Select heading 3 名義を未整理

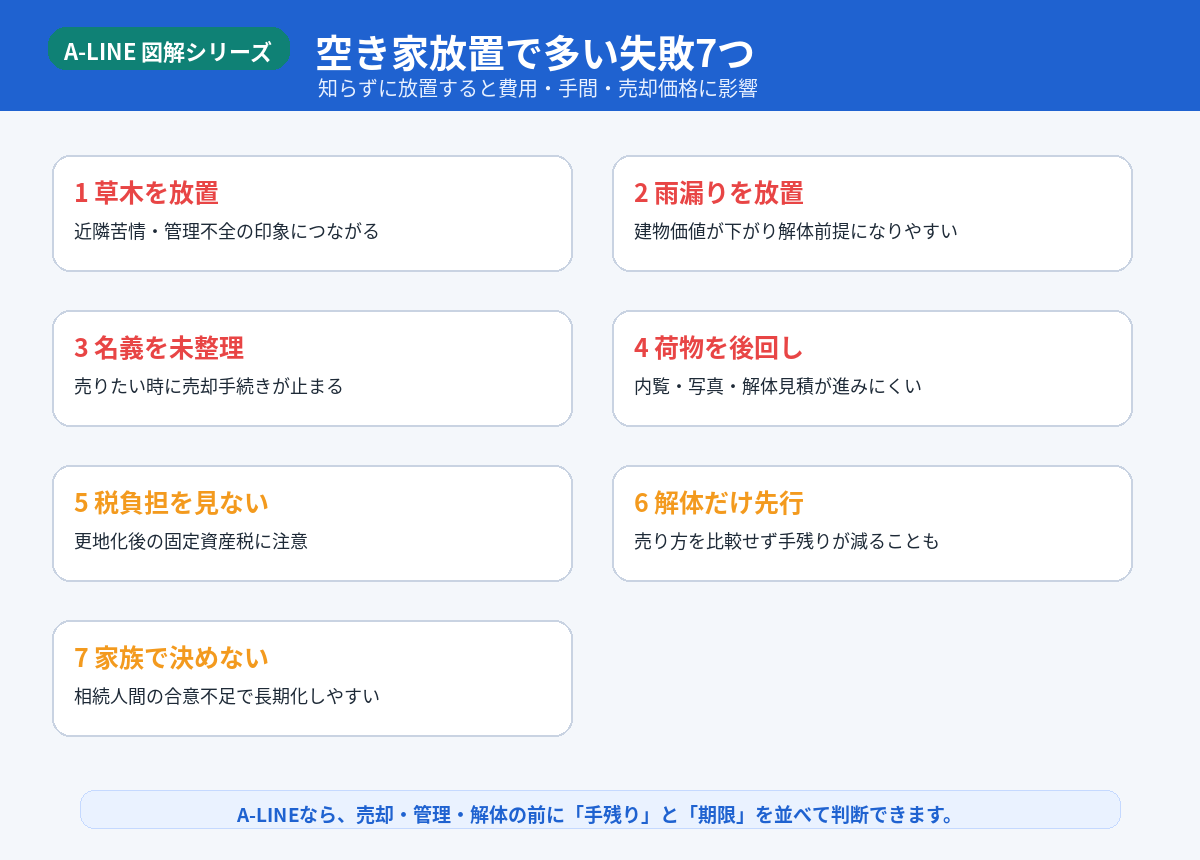coord(159,348)
